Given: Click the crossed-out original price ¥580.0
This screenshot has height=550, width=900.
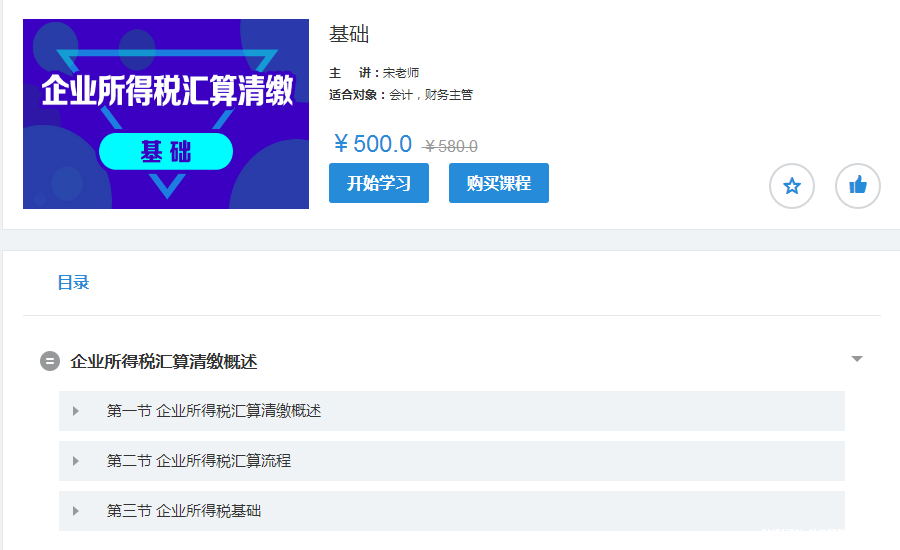Looking at the screenshot, I should [x=451, y=146].
